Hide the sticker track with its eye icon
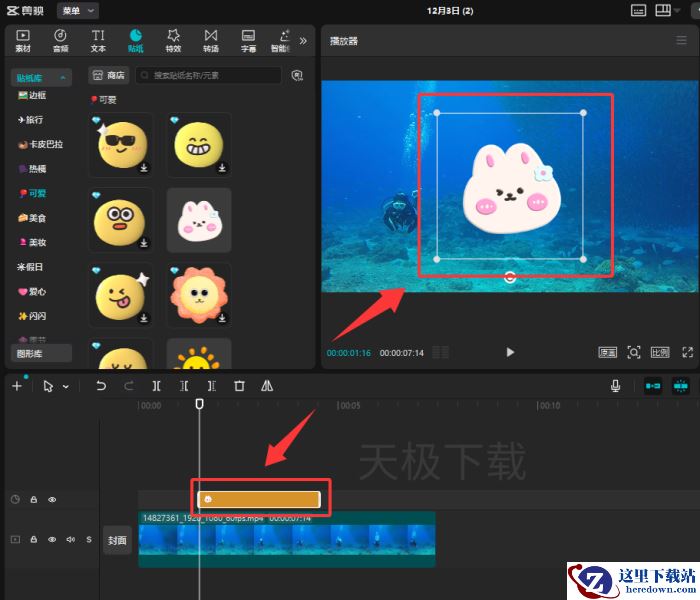 coord(52,500)
